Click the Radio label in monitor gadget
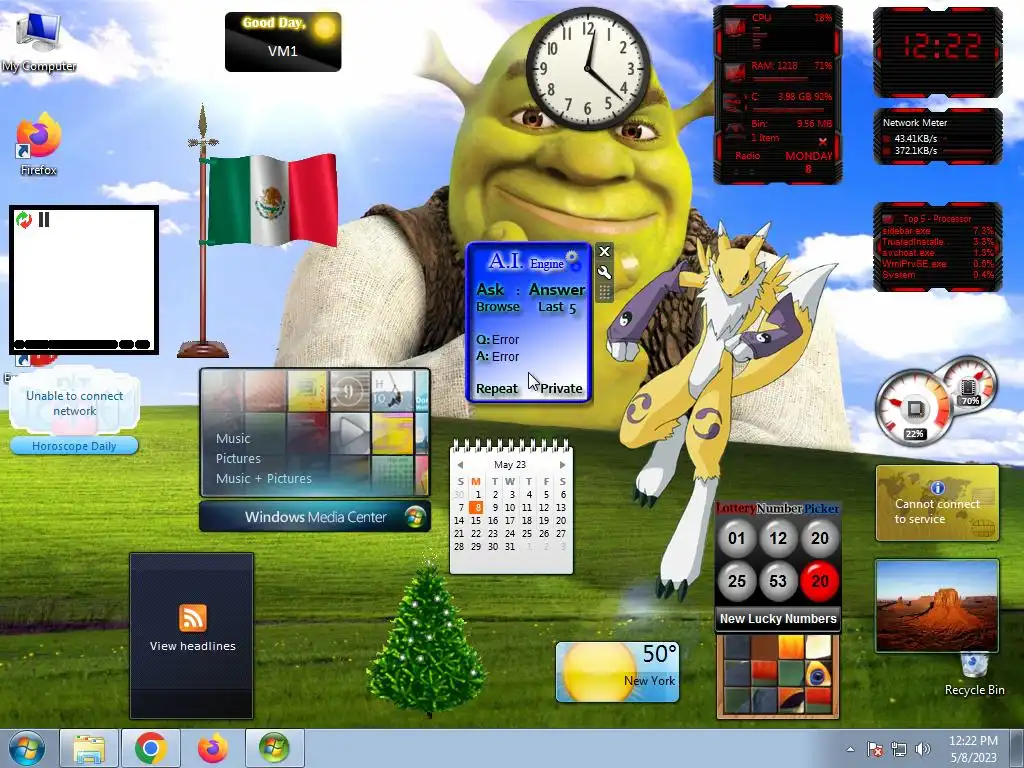 click(x=747, y=156)
